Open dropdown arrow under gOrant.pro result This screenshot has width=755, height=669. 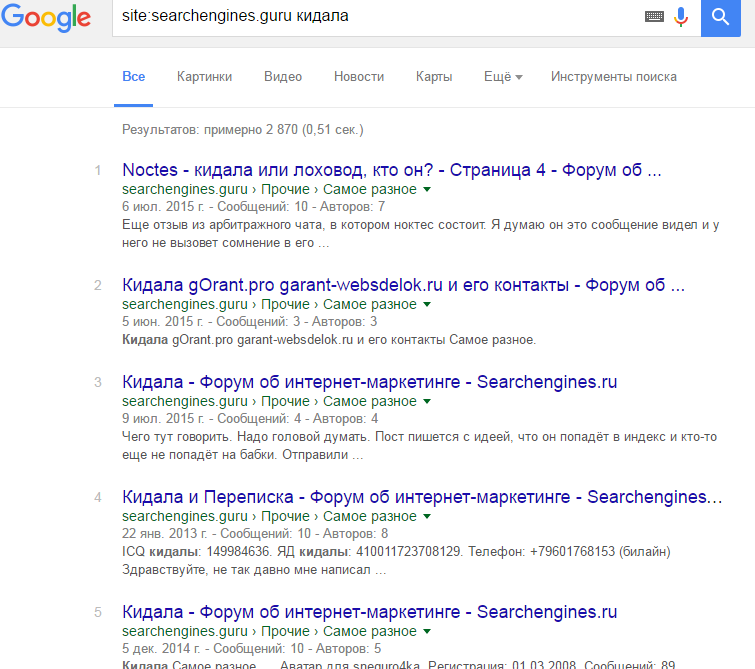427,305
